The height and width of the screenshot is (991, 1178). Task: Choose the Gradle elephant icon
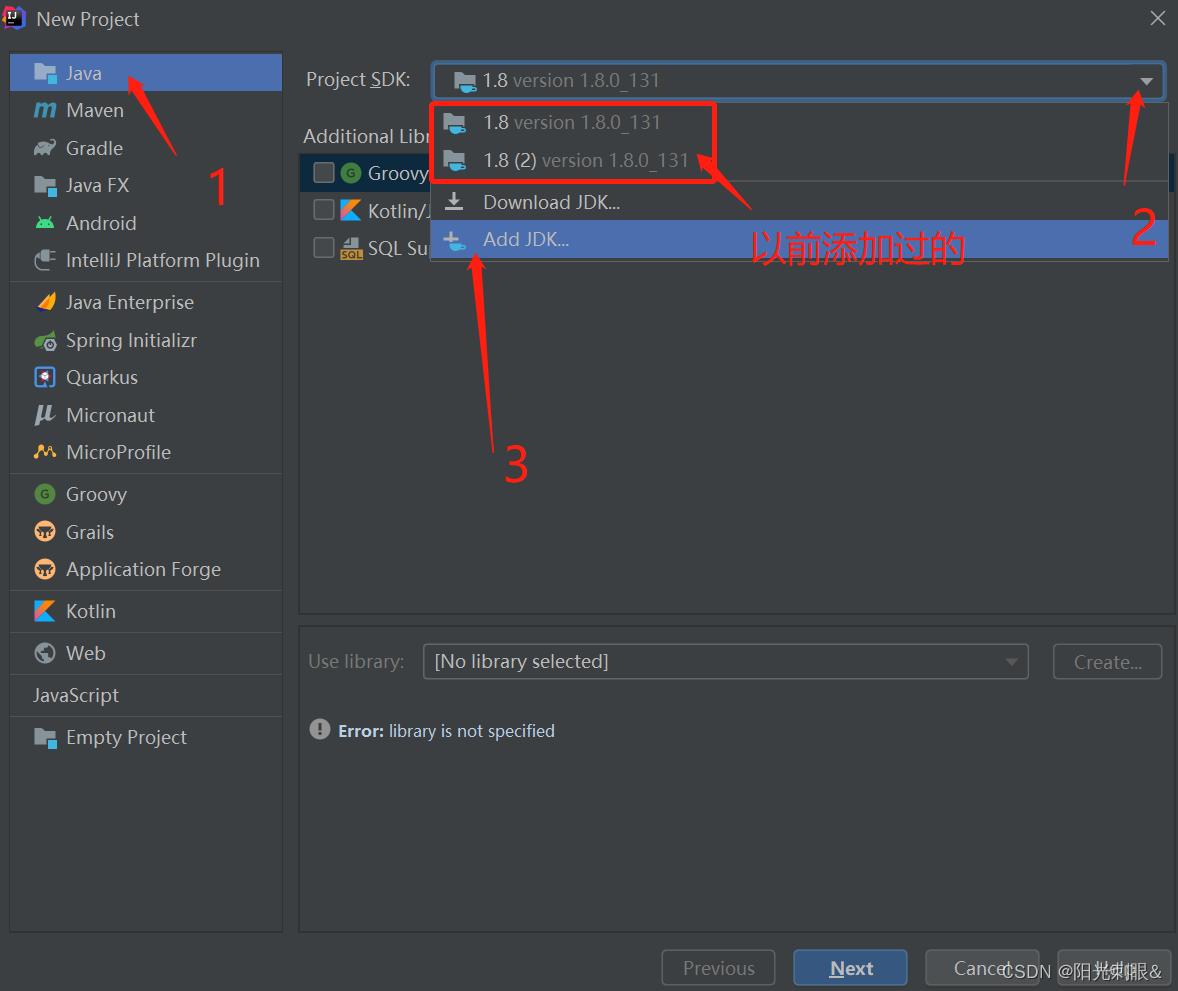click(x=45, y=148)
